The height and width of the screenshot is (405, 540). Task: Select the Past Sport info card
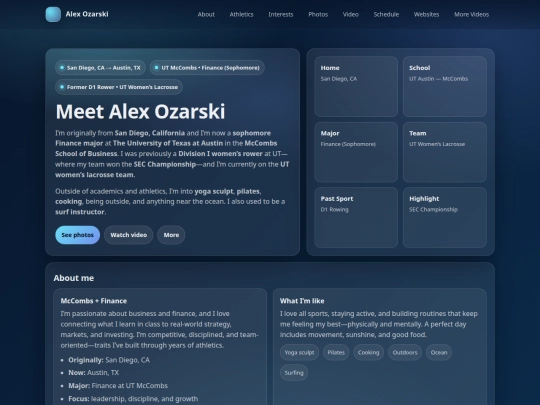click(356, 217)
